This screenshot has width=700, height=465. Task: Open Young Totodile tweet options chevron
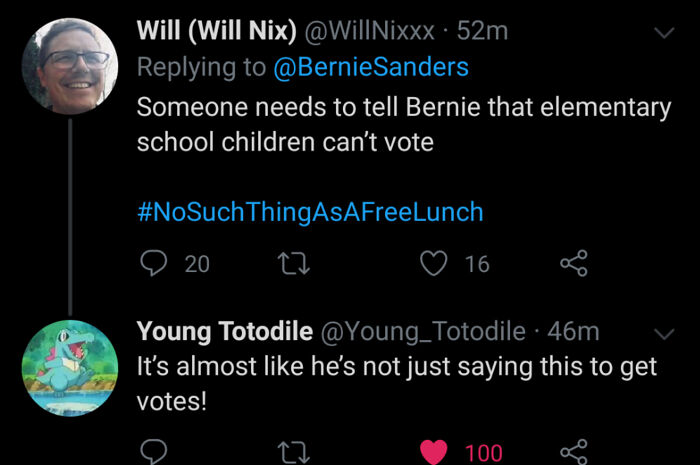click(663, 332)
